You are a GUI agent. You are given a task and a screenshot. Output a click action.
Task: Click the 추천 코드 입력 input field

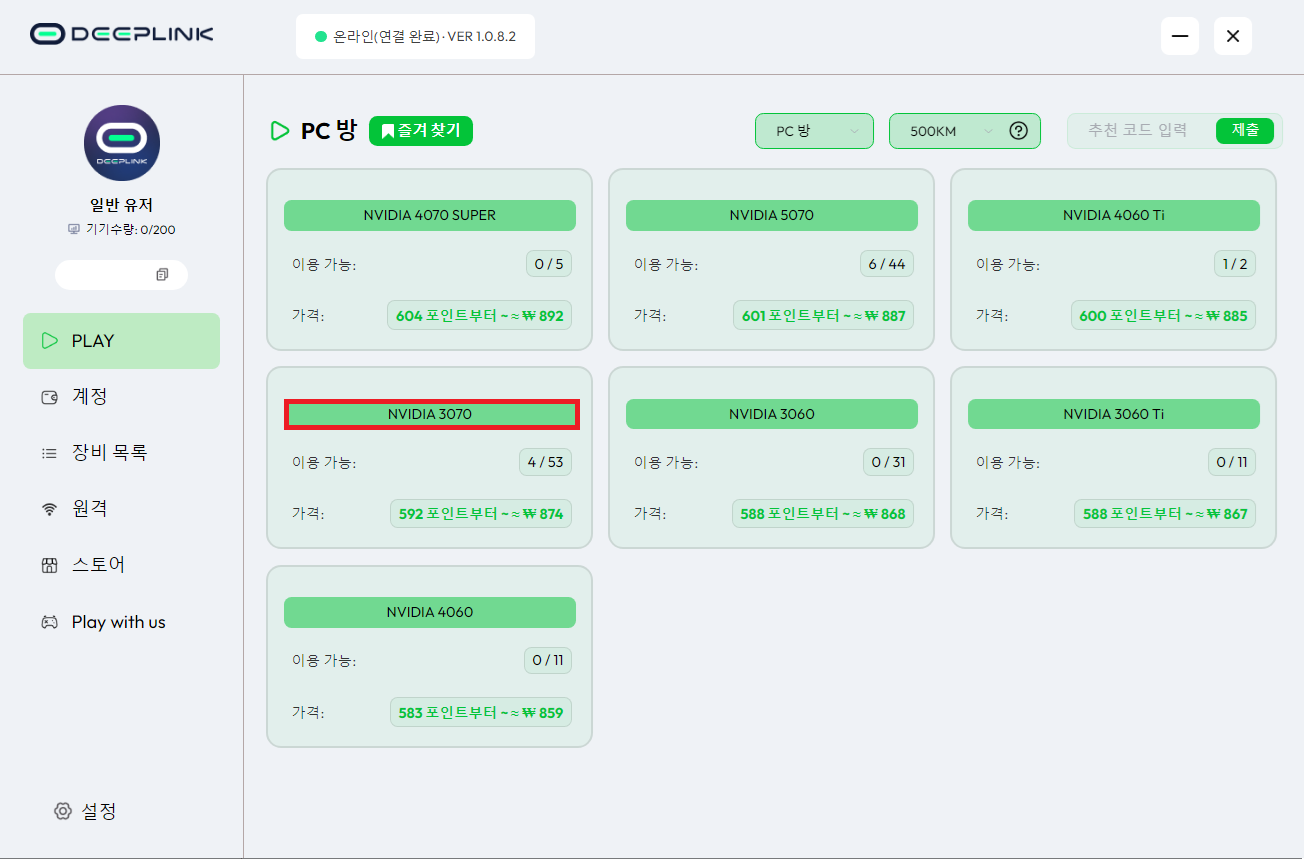1139,131
